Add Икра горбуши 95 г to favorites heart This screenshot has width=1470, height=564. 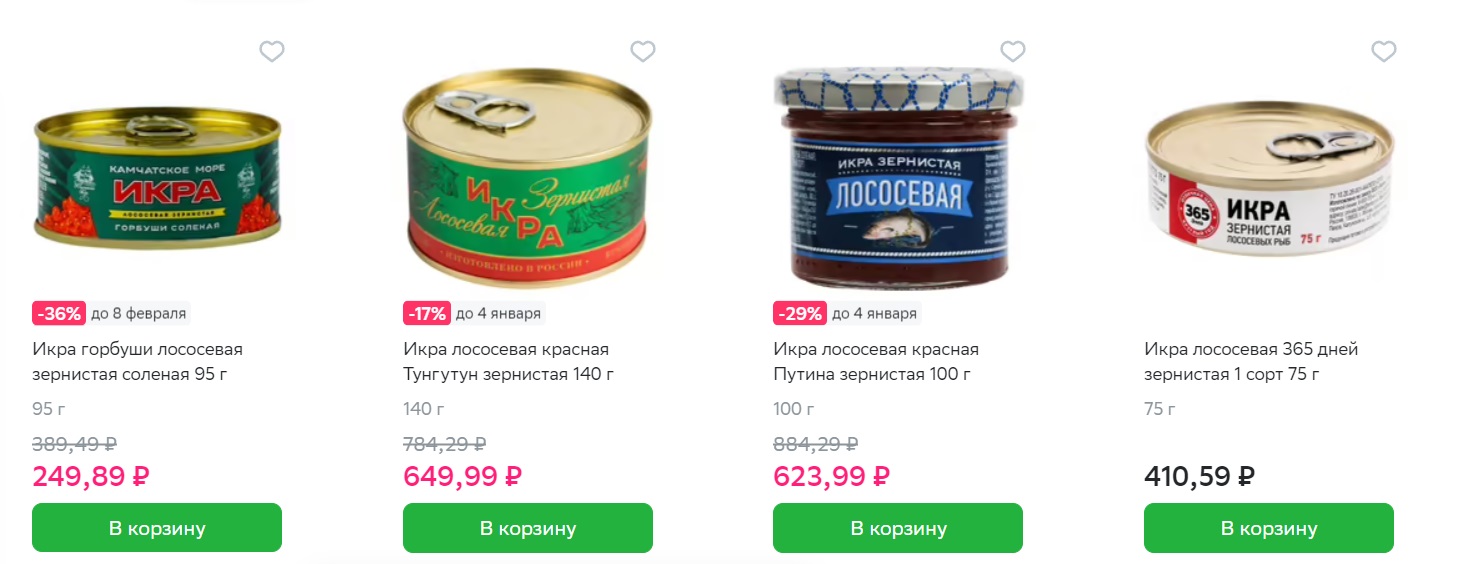coord(272,51)
